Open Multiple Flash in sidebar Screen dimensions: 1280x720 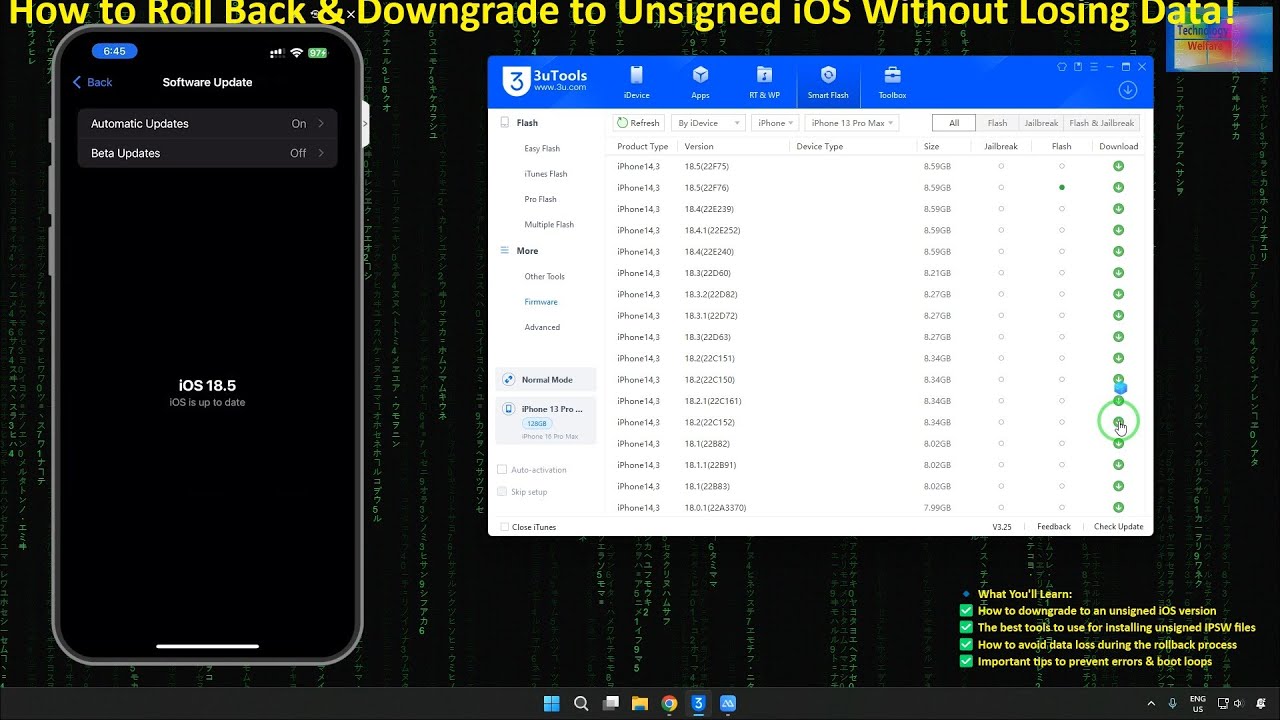click(549, 225)
